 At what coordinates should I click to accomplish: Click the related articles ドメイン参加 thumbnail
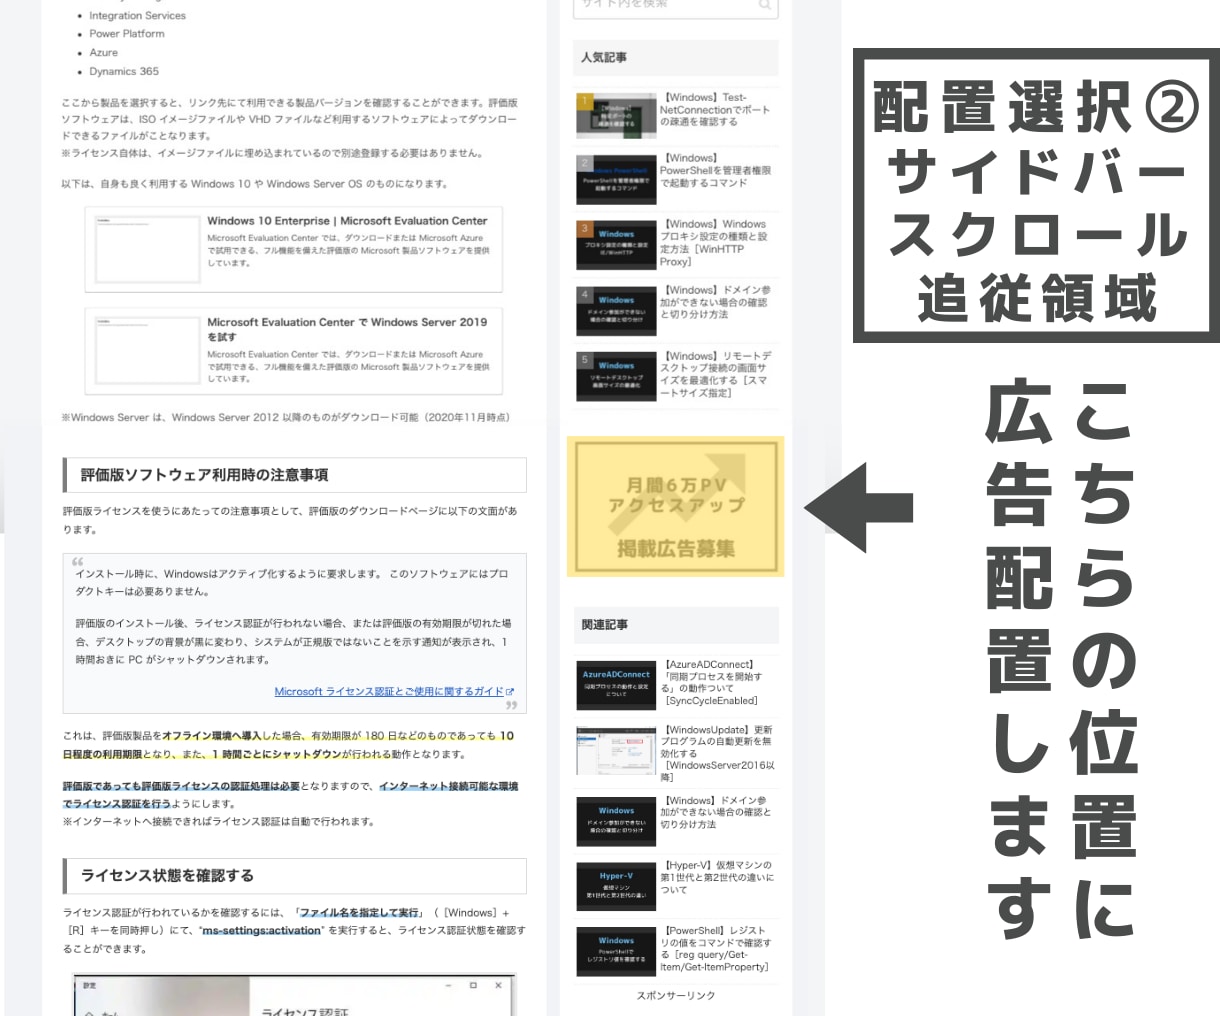click(x=616, y=821)
